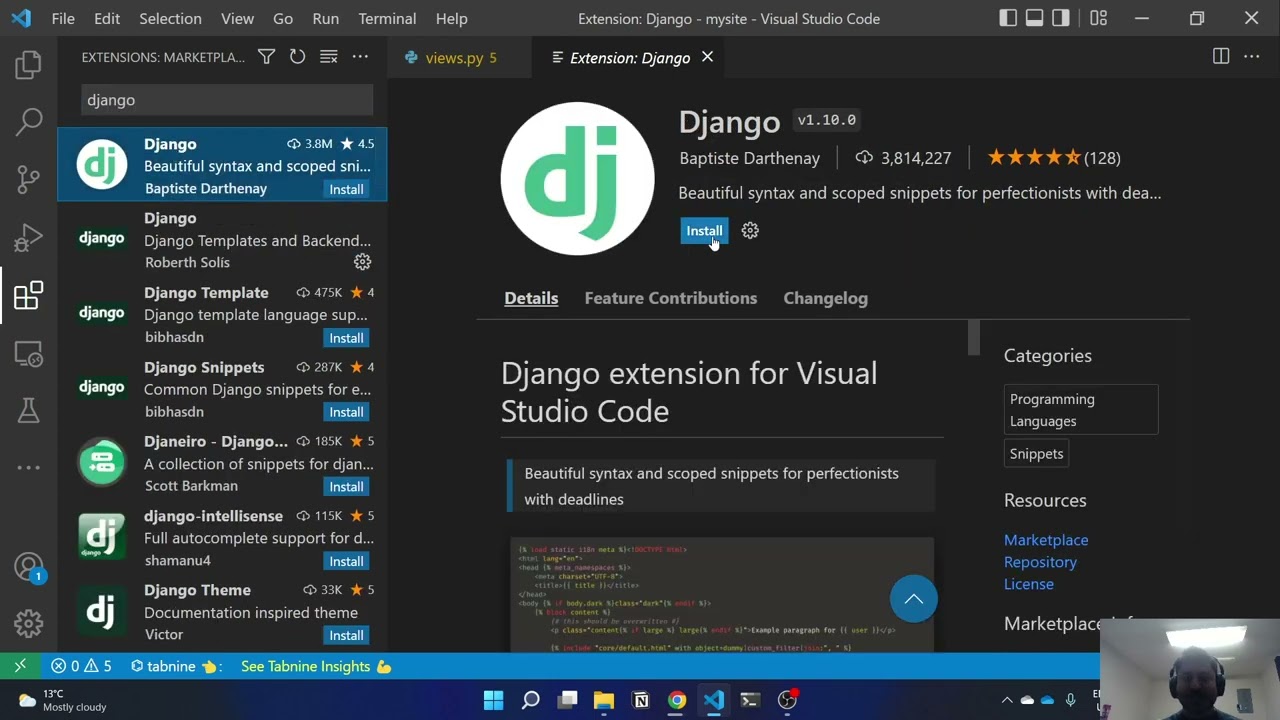The height and width of the screenshot is (720, 1280).
Task: Click the Programming Languages category
Action: click(x=1081, y=410)
